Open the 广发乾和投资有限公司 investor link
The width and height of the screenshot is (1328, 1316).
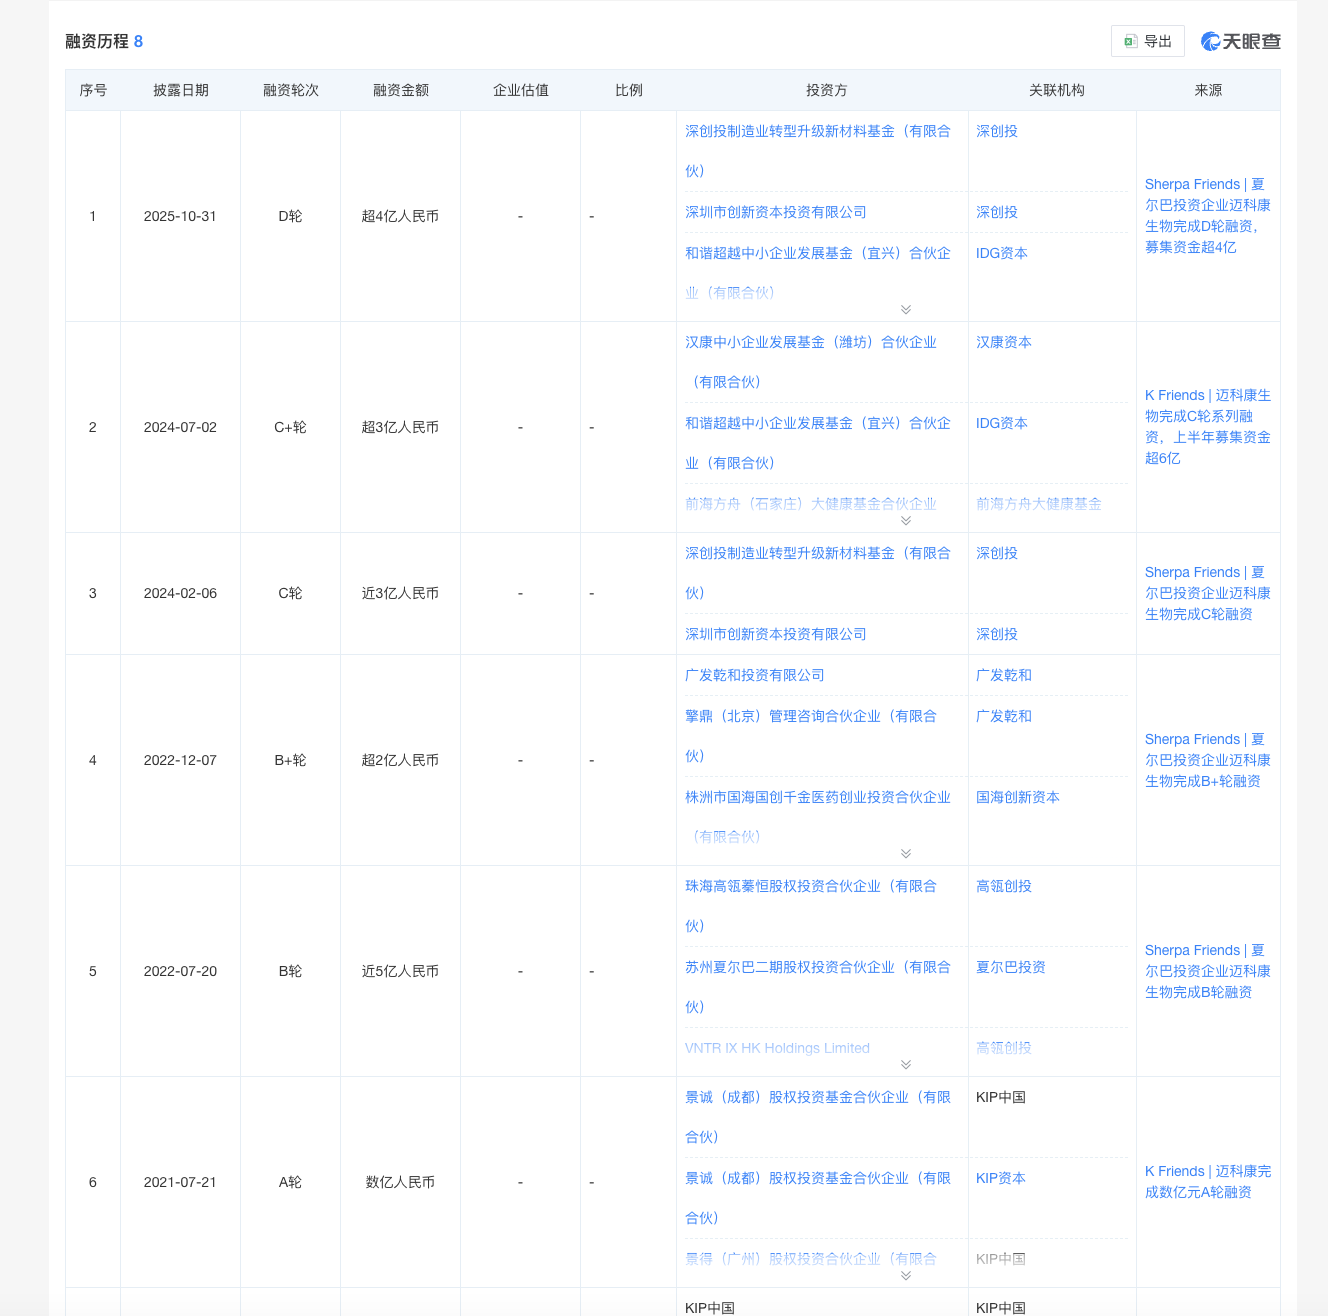(754, 675)
